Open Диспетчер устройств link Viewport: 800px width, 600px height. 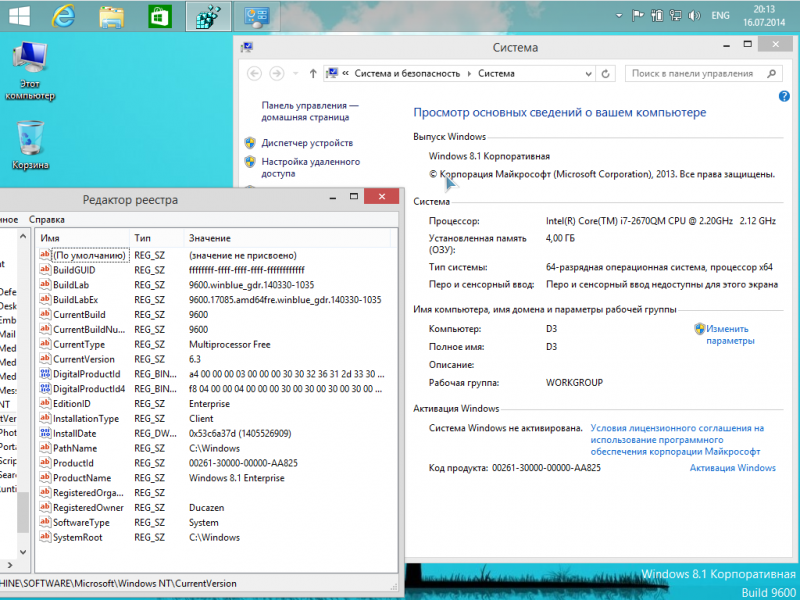point(307,143)
